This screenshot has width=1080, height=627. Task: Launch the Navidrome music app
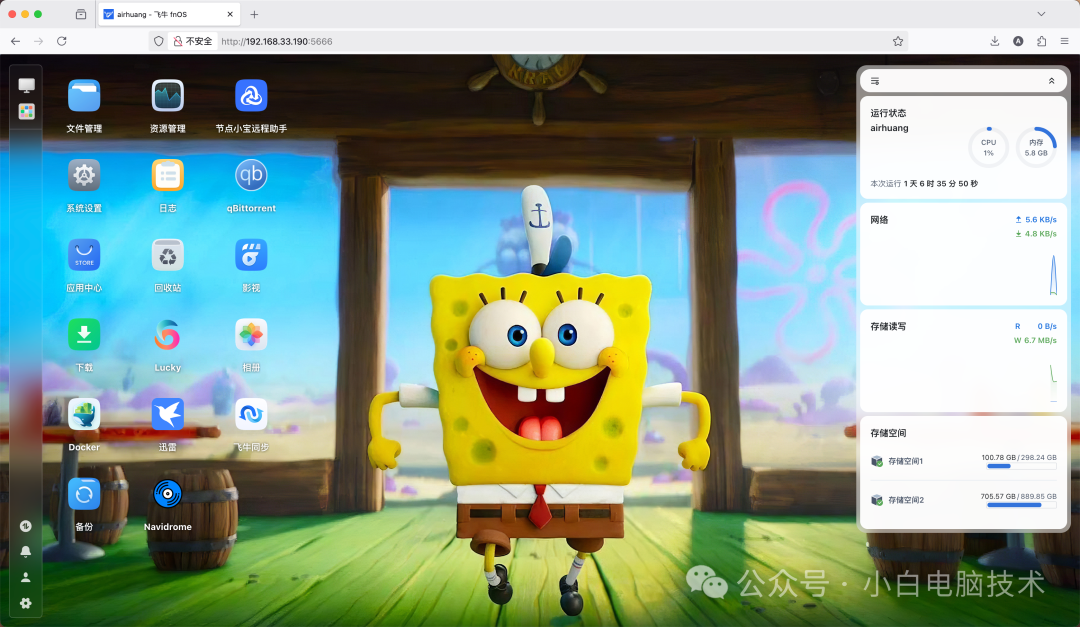[x=167, y=494]
